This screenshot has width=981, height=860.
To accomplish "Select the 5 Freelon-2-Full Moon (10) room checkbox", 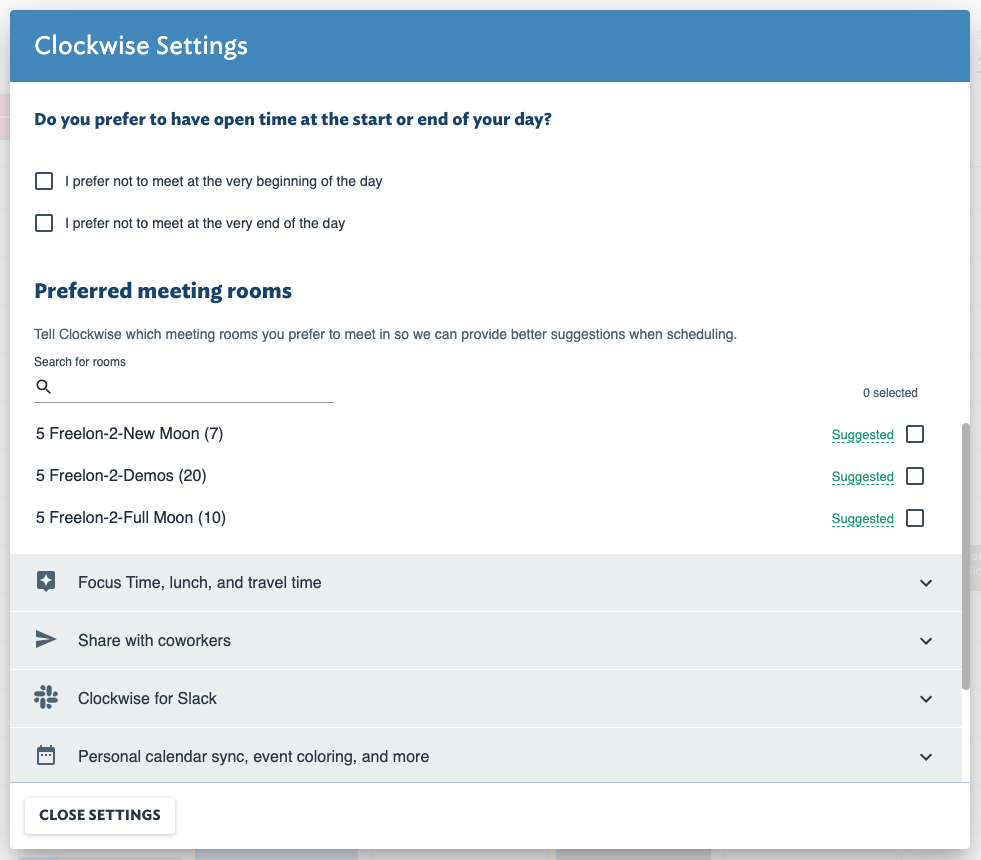I will (x=915, y=518).
